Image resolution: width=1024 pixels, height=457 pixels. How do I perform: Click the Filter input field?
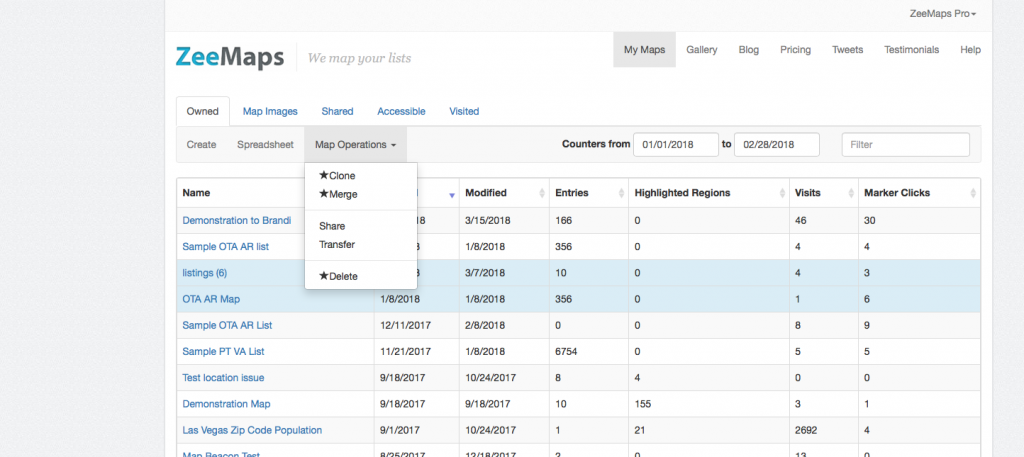tap(905, 145)
